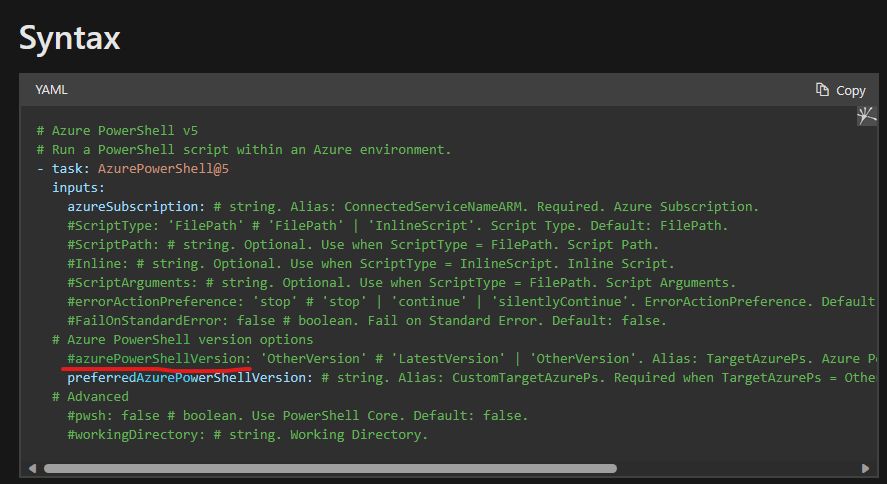The height and width of the screenshot is (484, 887).
Task: Click the copy icon beside Copy
Action: pyautogui.click(x=822, y=89)
